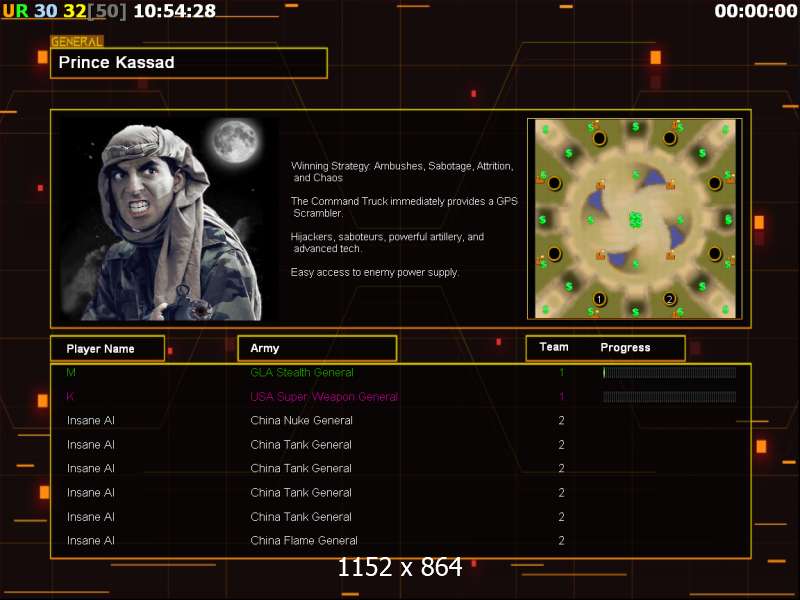800x600 pixels.
Task: Click the green cash pile at map center
Action: point(635,220)
